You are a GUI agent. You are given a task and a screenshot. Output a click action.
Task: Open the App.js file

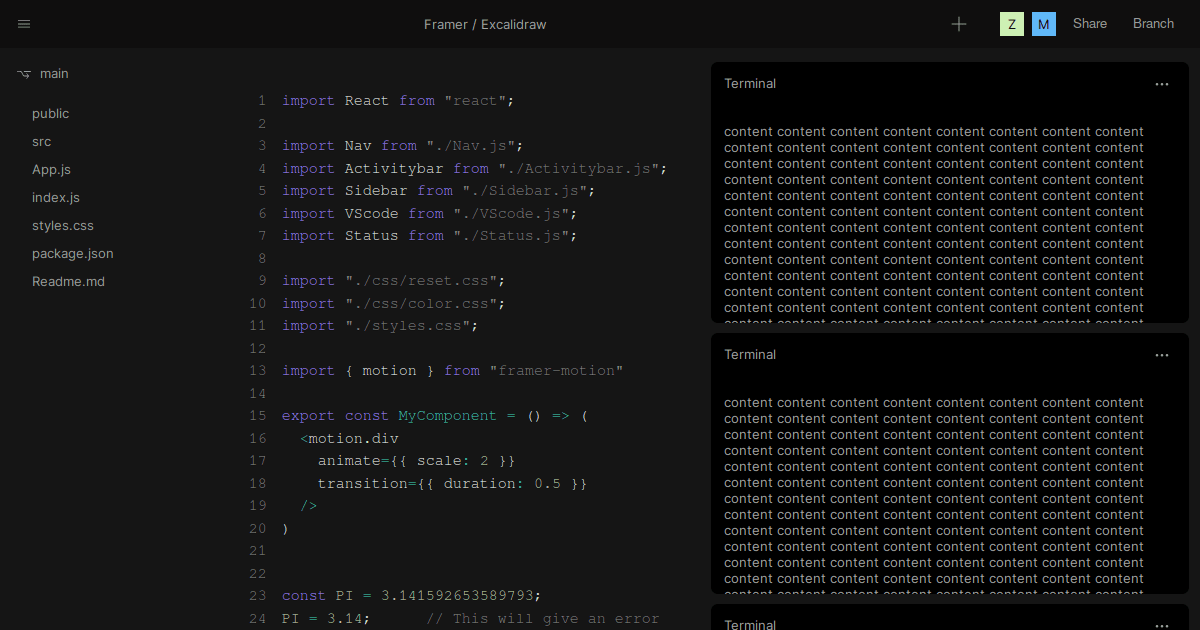pos(52,169)
